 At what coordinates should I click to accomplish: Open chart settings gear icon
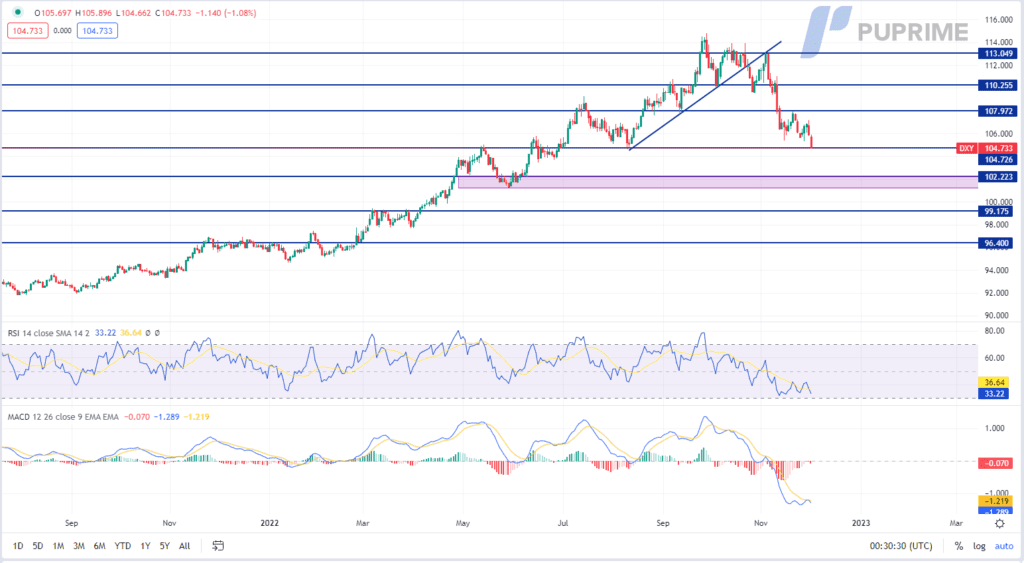1000,523
